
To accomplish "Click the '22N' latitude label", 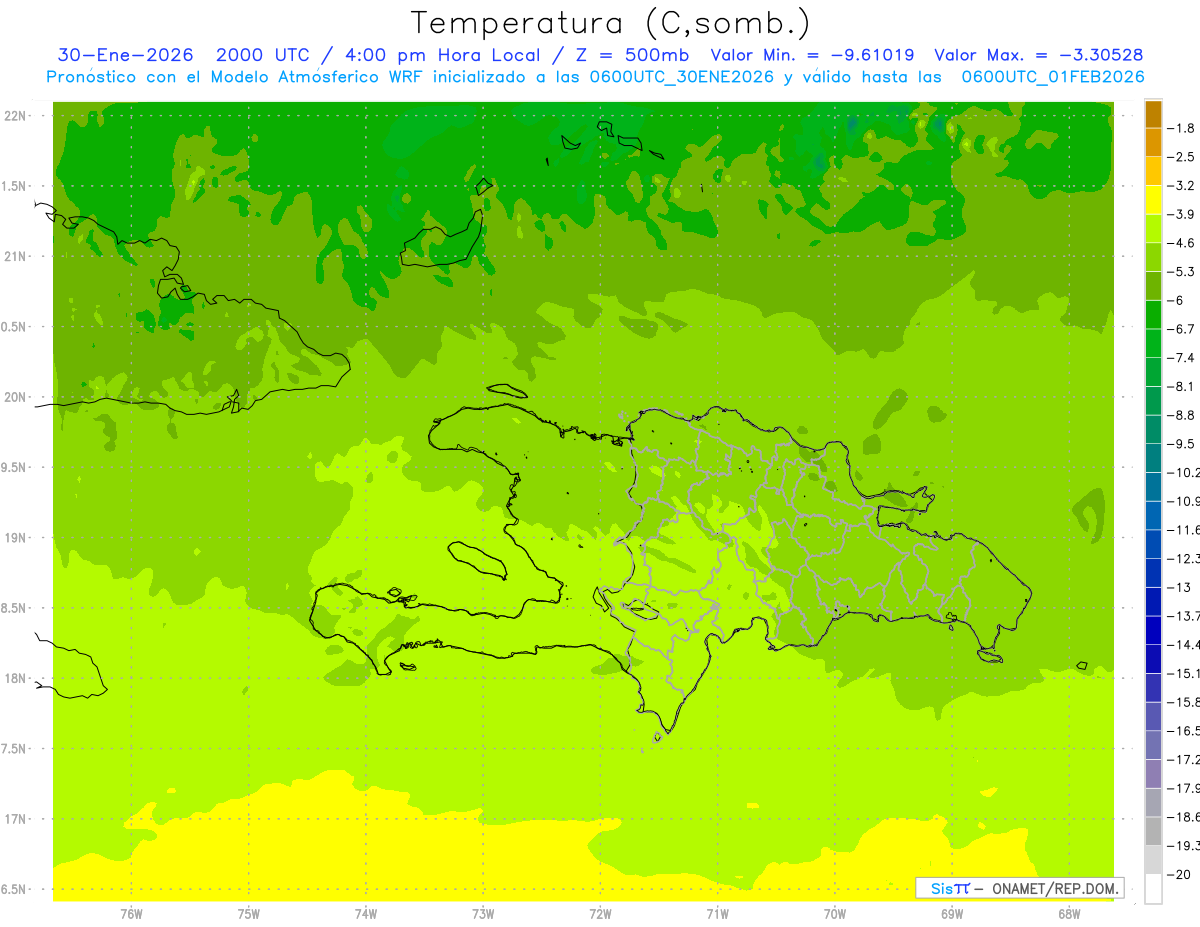I will (16, 116).
